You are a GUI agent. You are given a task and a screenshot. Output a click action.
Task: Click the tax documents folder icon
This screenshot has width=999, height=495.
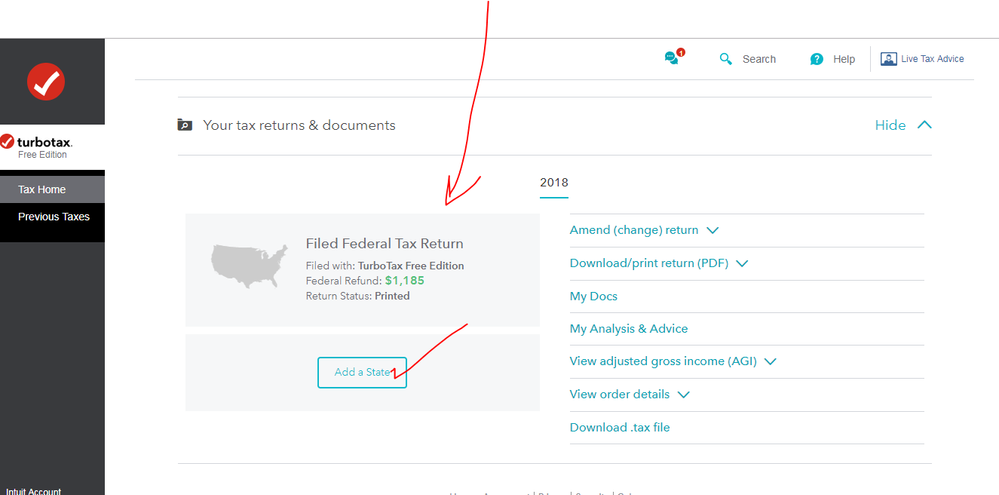(184, 125)
